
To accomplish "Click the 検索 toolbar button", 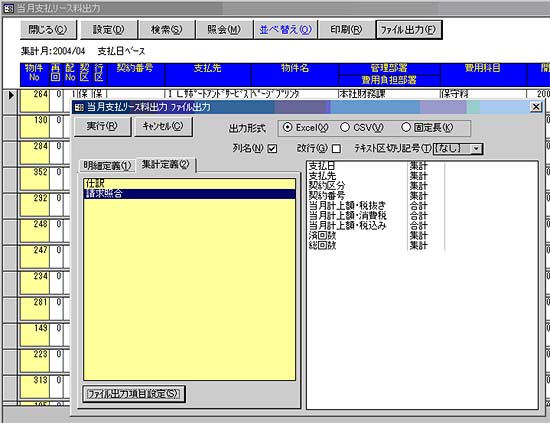I will click(167, 30).
